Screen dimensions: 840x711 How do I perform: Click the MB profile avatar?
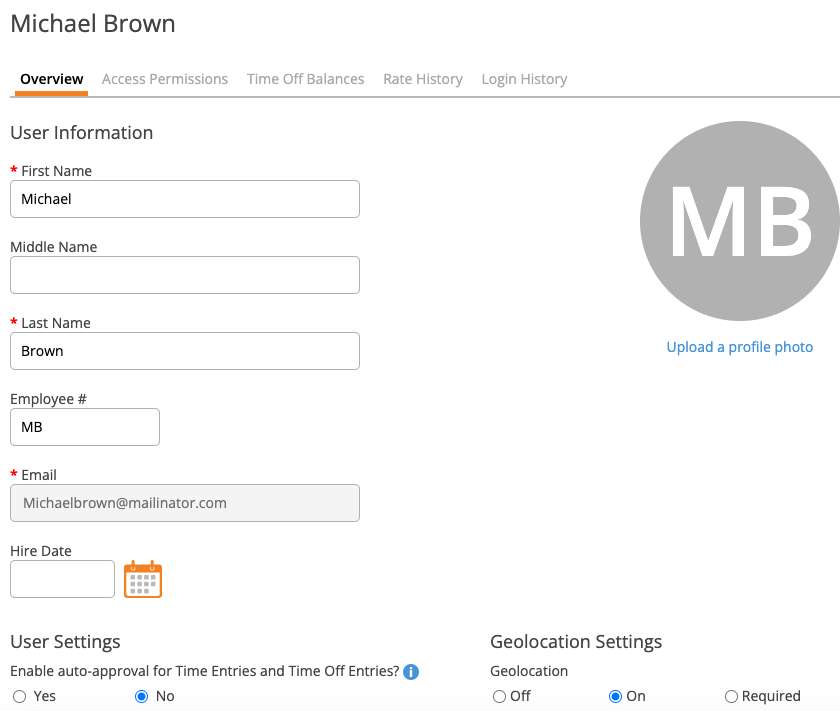(740, 221)
